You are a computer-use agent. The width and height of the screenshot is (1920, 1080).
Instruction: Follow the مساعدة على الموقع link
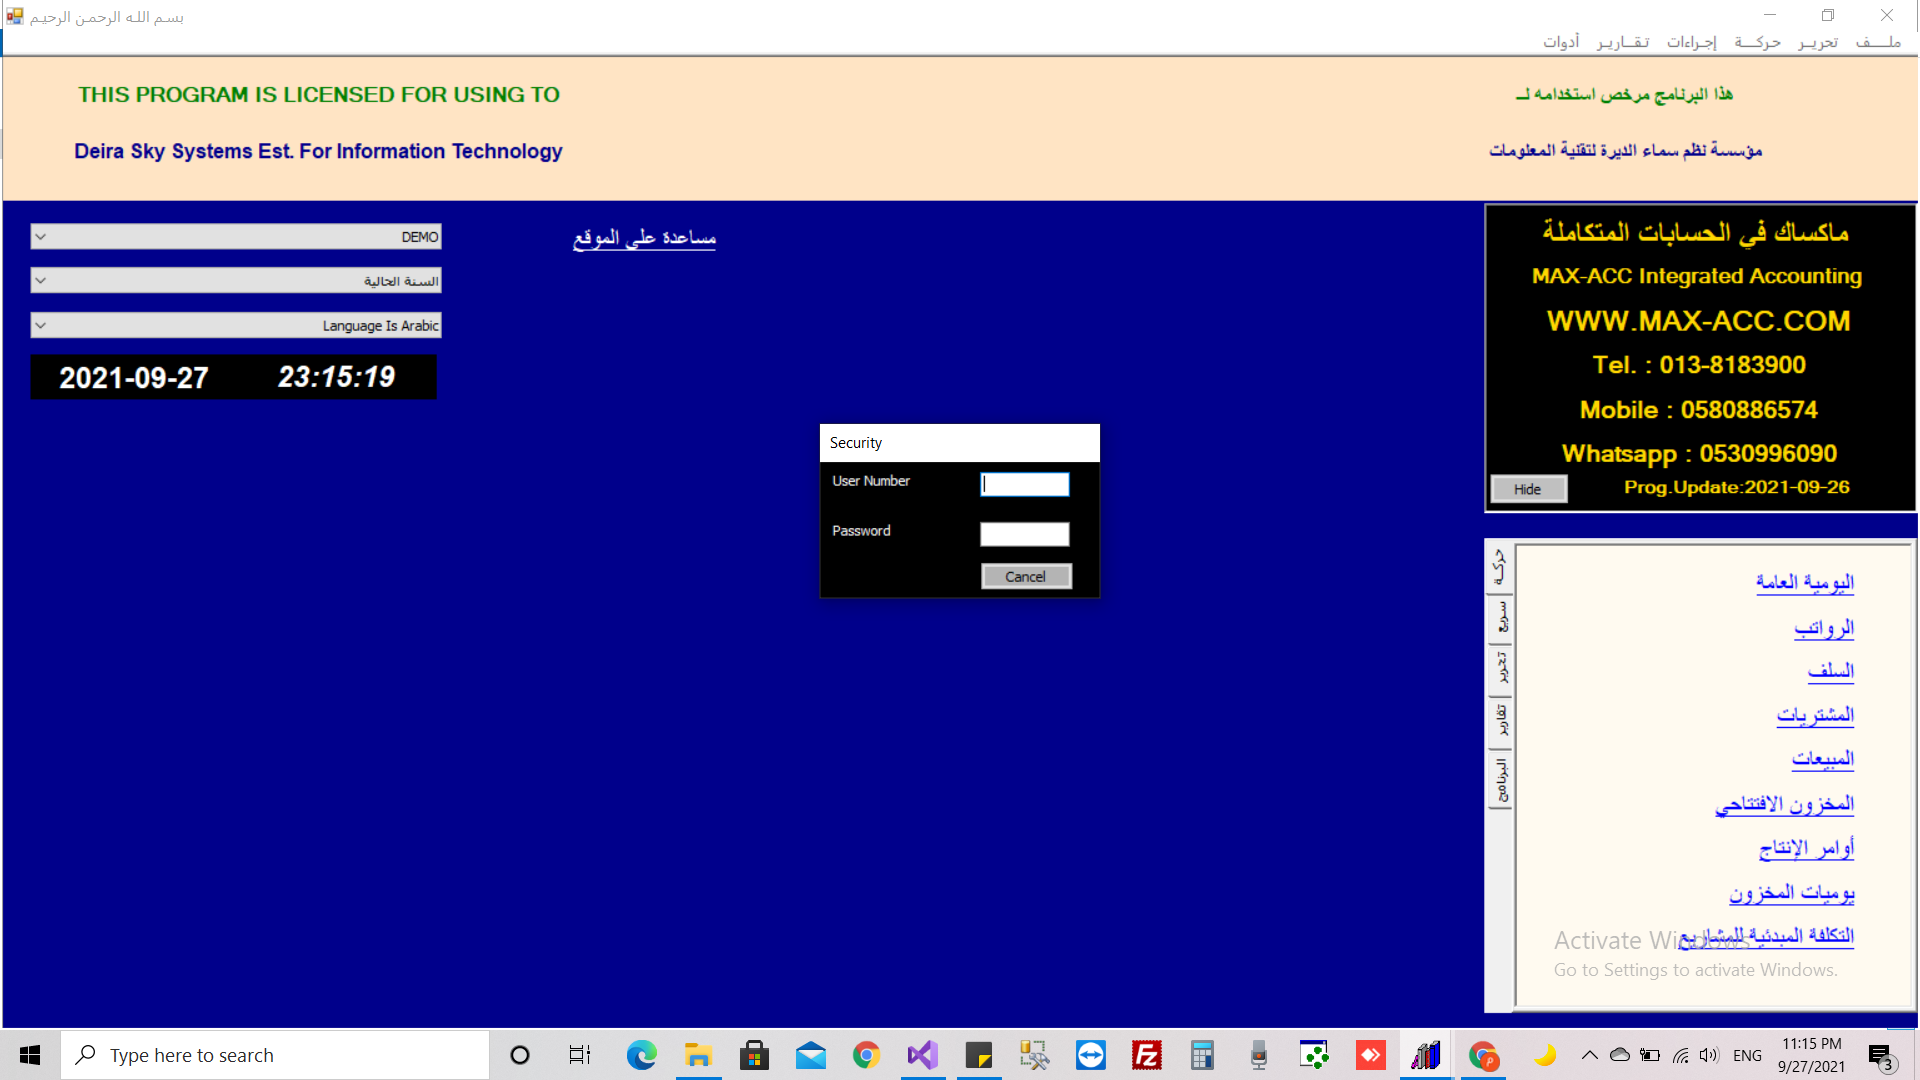tap(644, 238)
